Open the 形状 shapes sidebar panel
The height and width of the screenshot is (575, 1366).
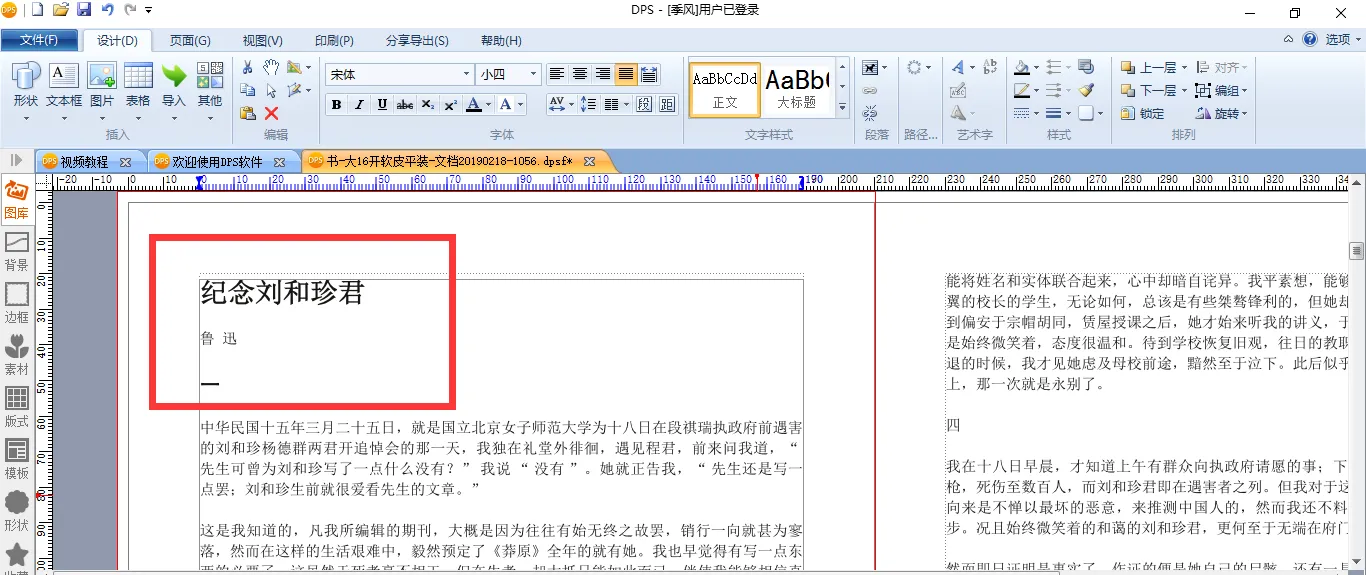coord(17,512)
